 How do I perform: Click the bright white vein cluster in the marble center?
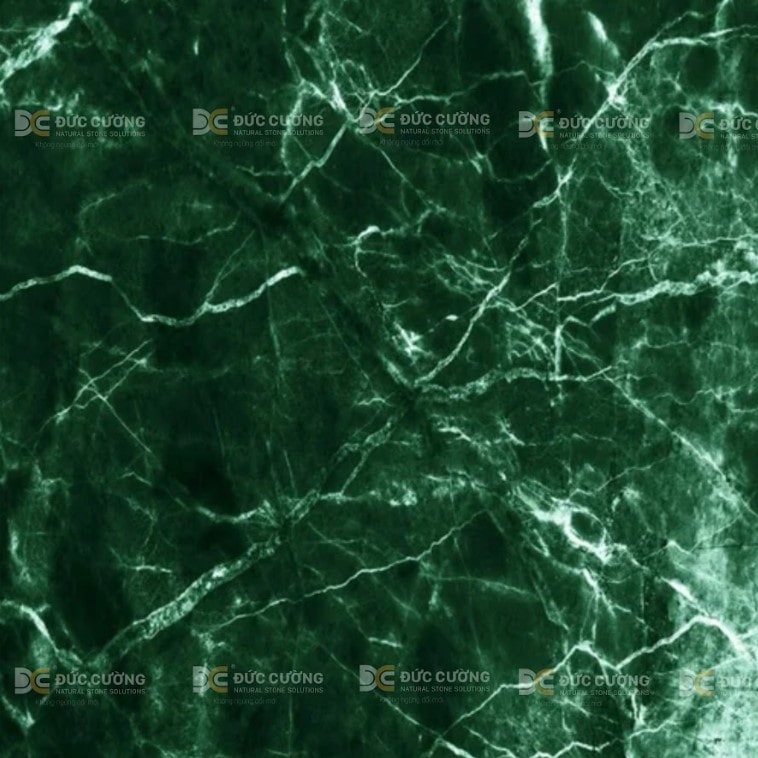click(410, 340)
